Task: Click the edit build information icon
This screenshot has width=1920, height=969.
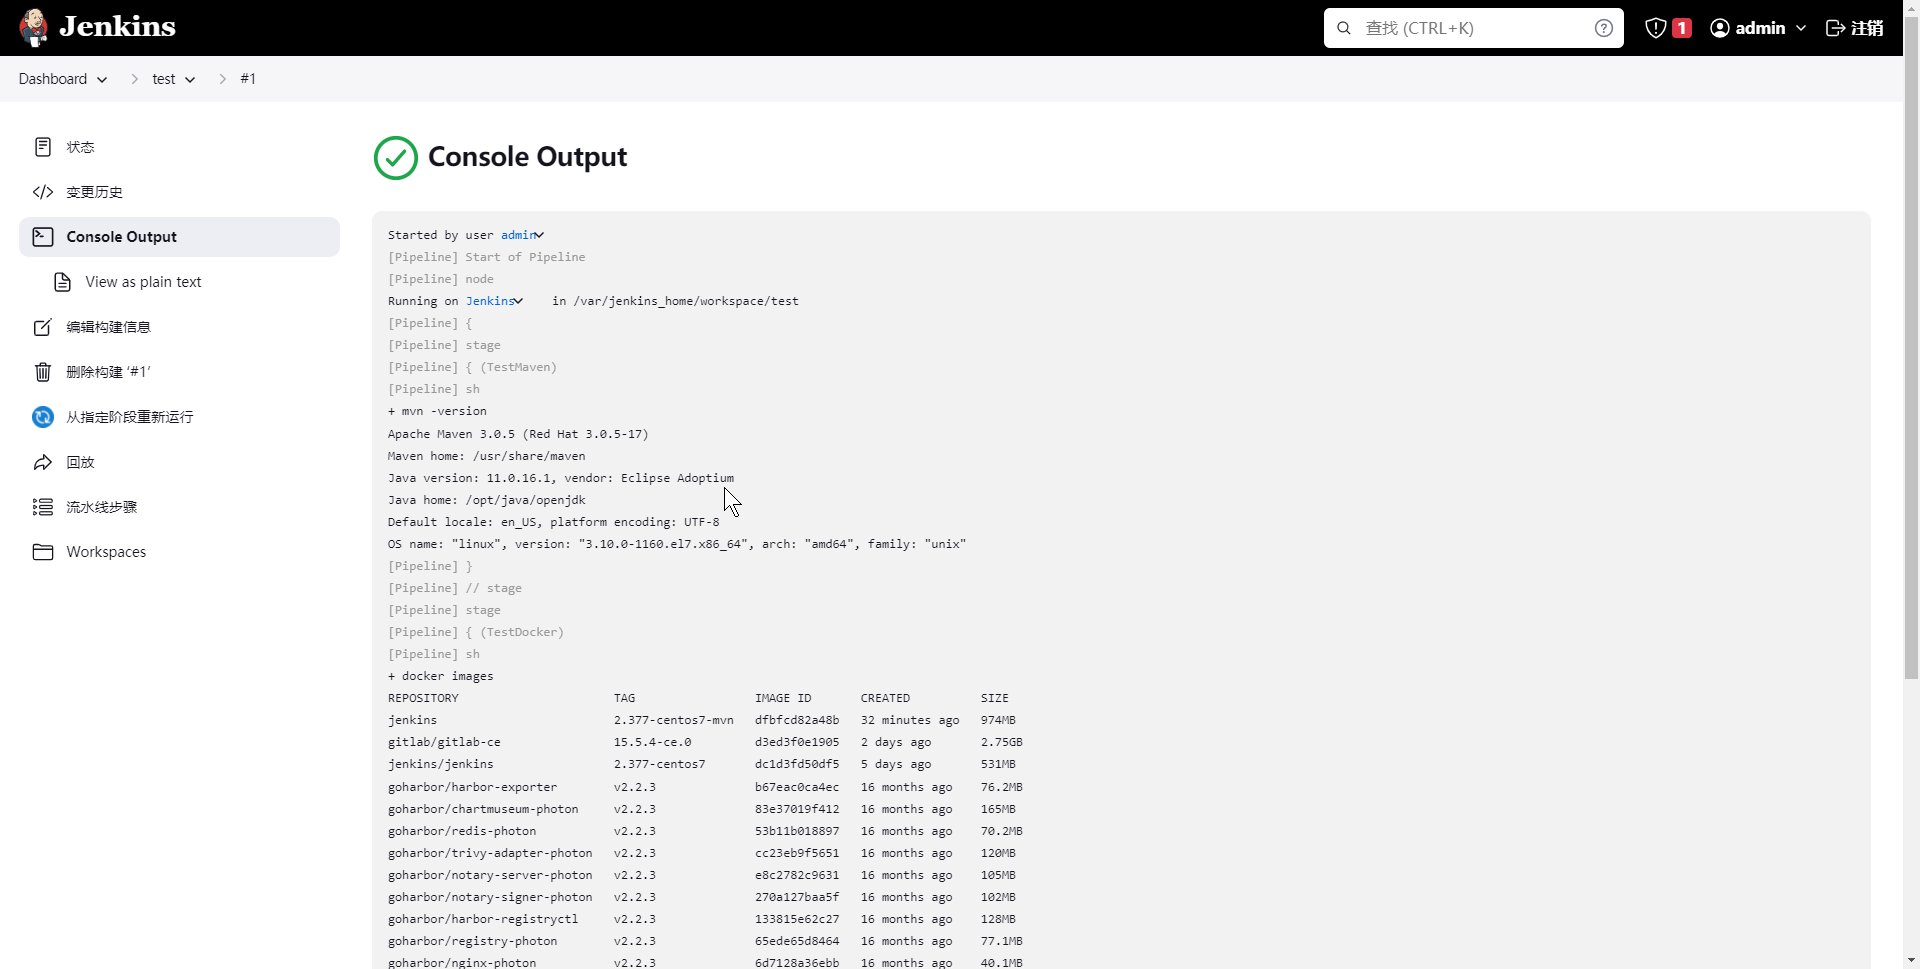Action: pyautogui.click(x=43, y=327)
